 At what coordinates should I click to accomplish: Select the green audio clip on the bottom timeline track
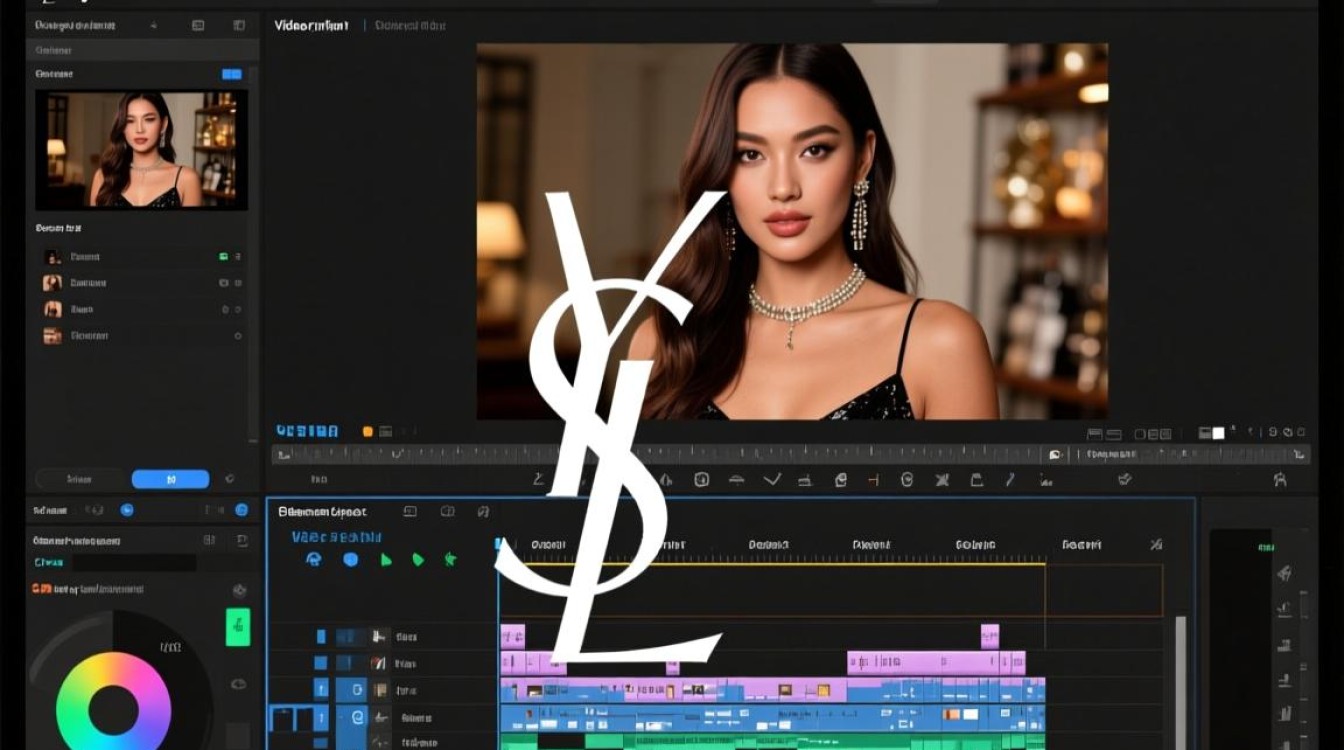pyautogui.click(x=772, y=742)
